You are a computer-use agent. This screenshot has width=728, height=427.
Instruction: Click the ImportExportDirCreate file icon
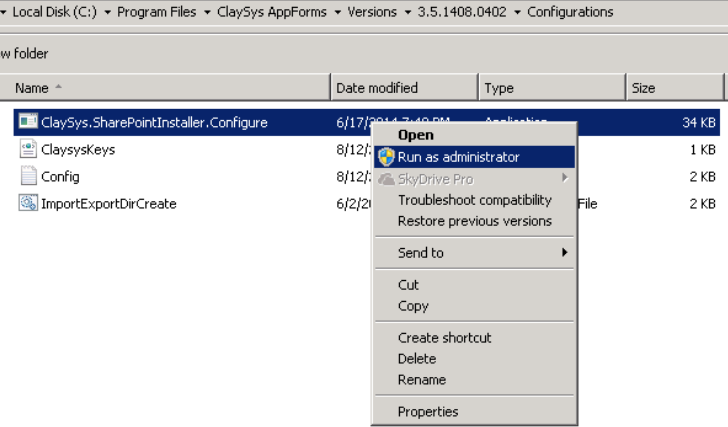[x=28, y=203]
